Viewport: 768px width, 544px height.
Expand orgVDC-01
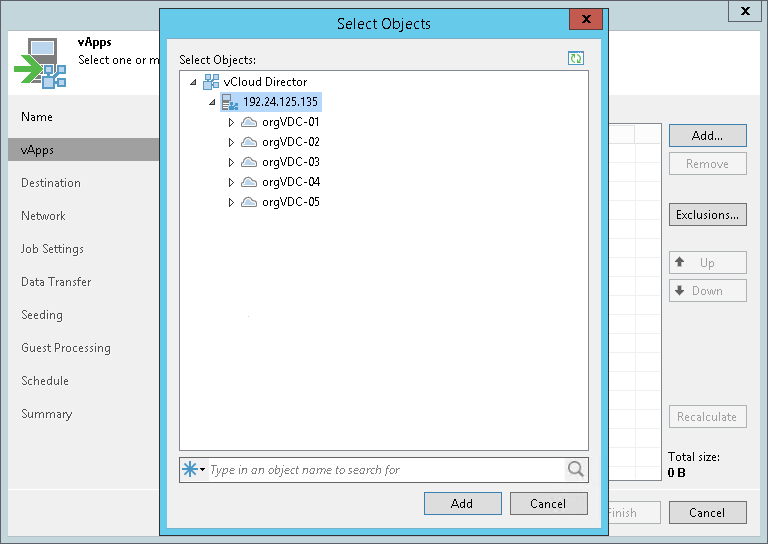click(231, 122)
